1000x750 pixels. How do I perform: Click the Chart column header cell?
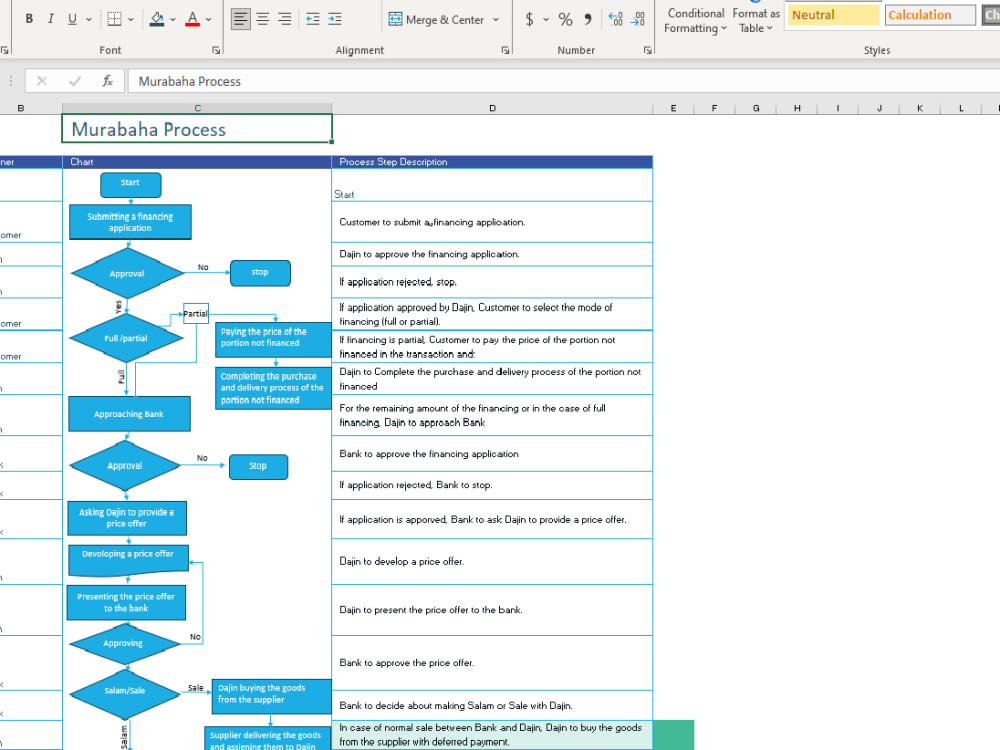pos(197,162)
